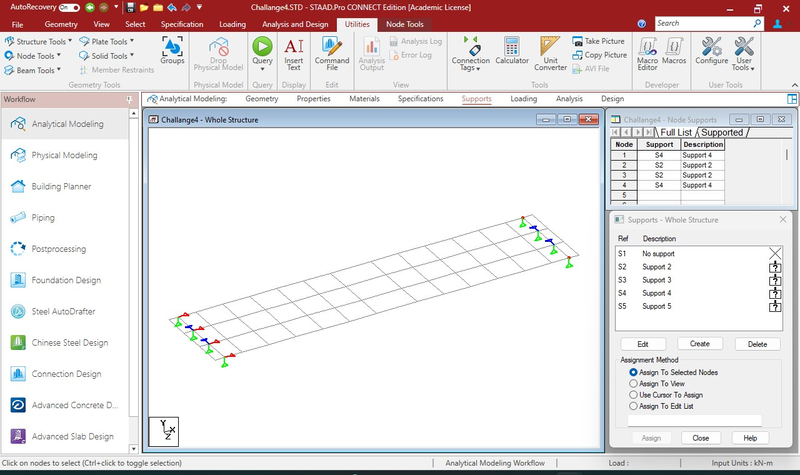800x475 pixels.
Task: Open the Geometry ribbon tab
Action: 61,23
